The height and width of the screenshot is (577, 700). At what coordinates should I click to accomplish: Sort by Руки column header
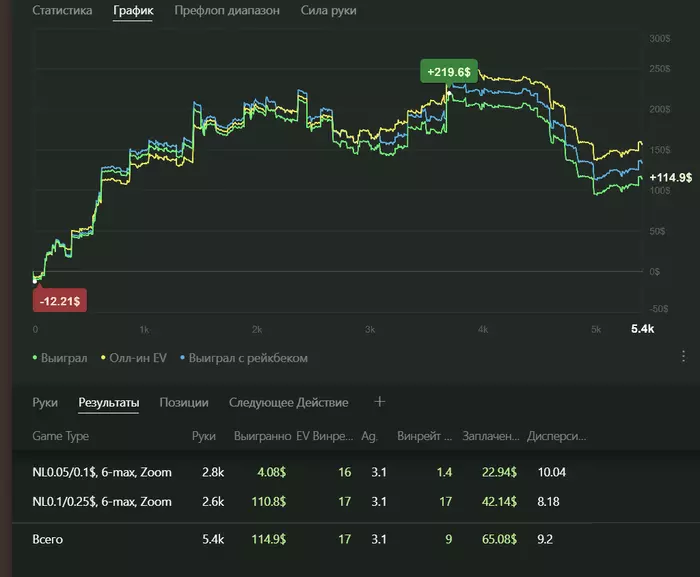click(204, 436)
